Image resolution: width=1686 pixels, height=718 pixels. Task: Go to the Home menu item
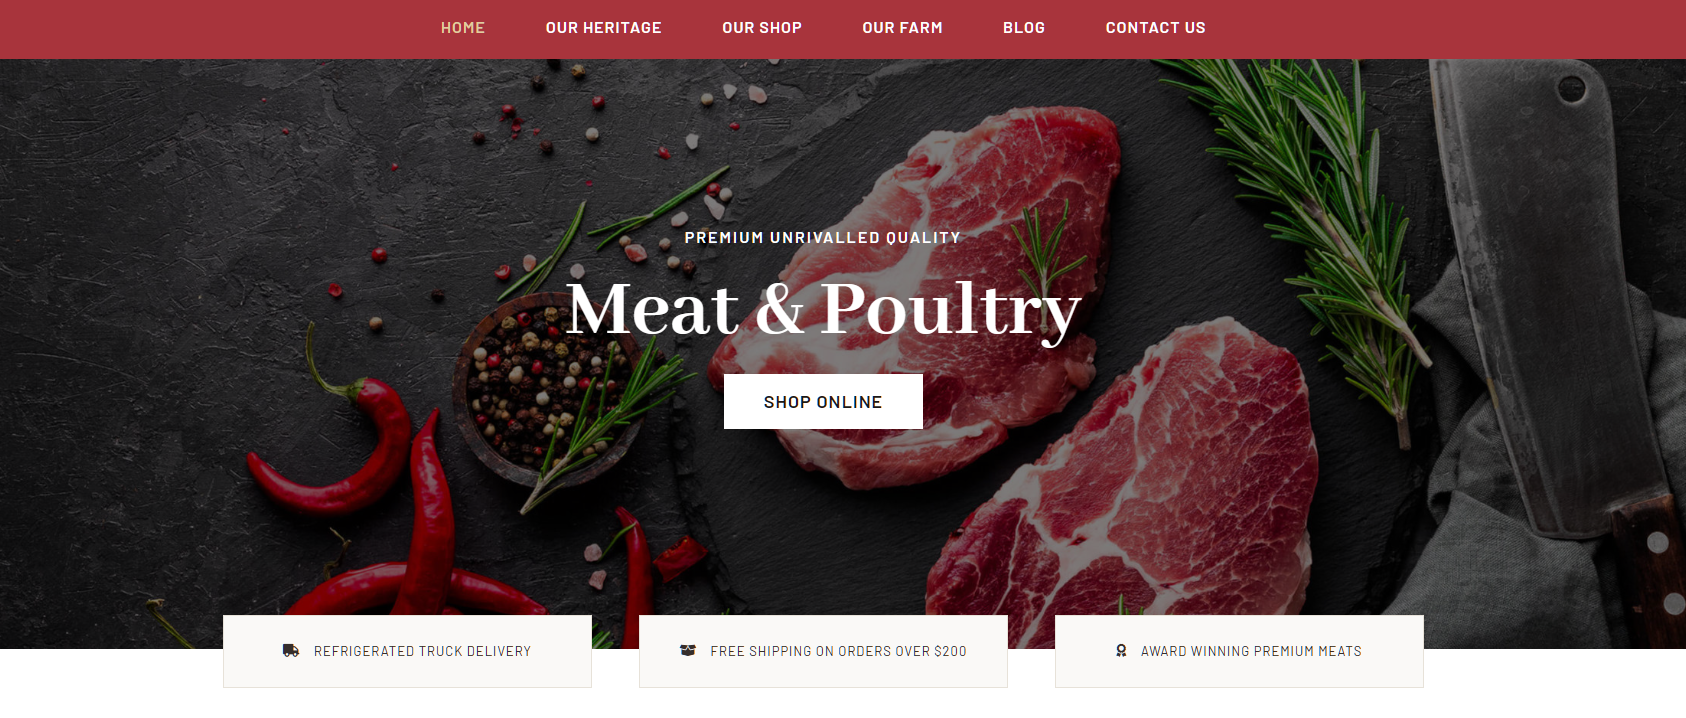(x=463, y=28)
